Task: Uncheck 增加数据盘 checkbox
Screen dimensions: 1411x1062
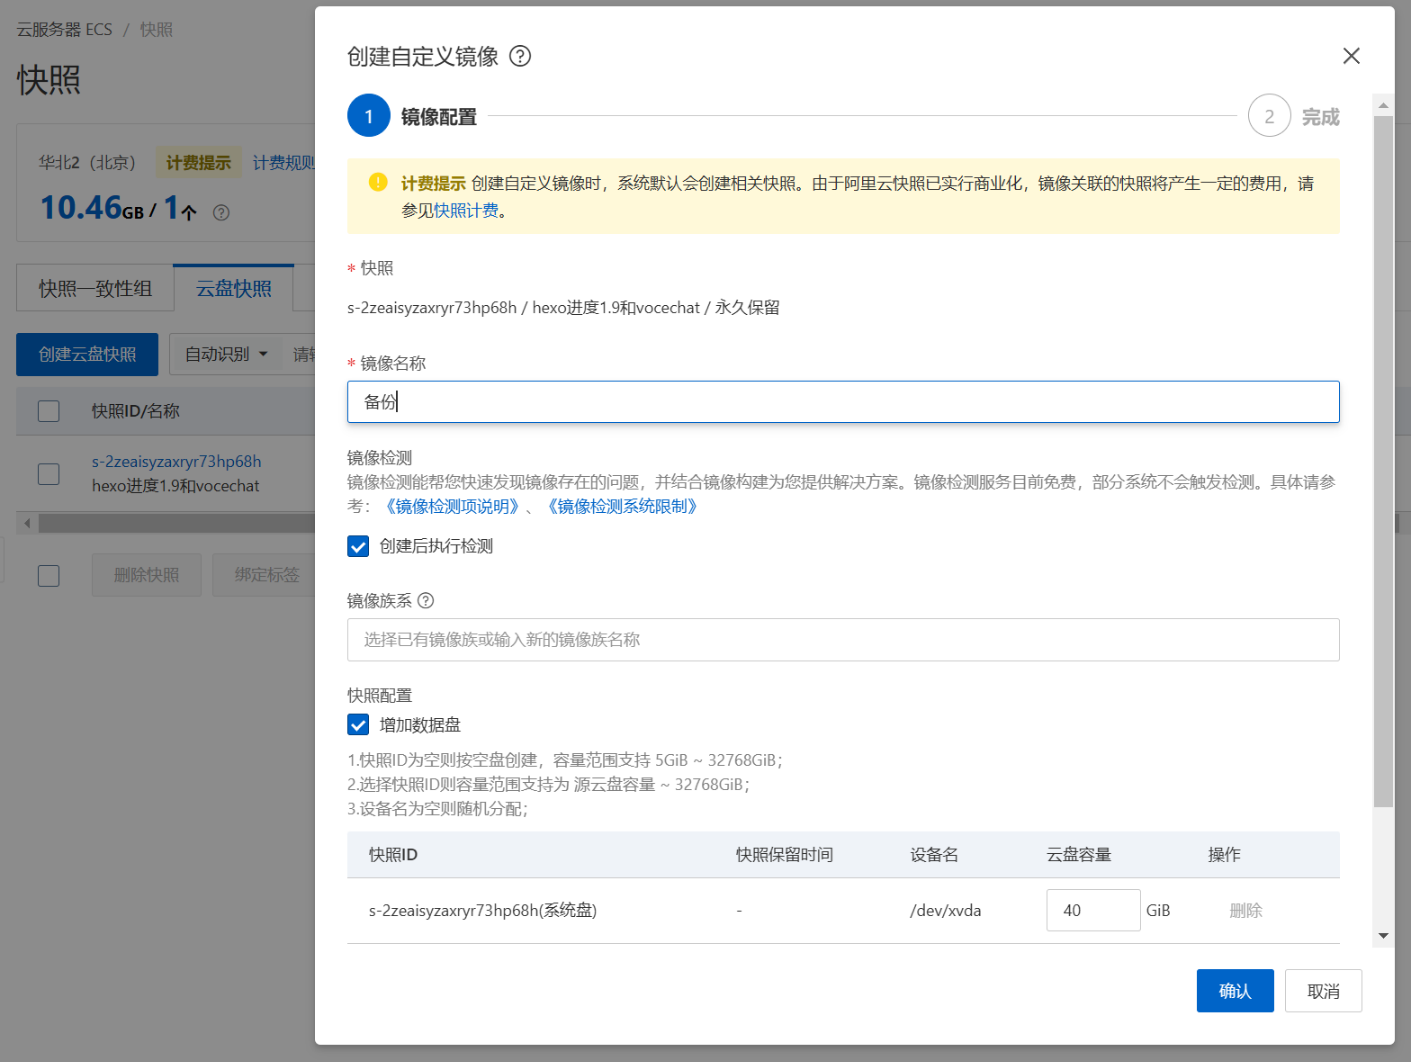Action: (x=358, y=724)
